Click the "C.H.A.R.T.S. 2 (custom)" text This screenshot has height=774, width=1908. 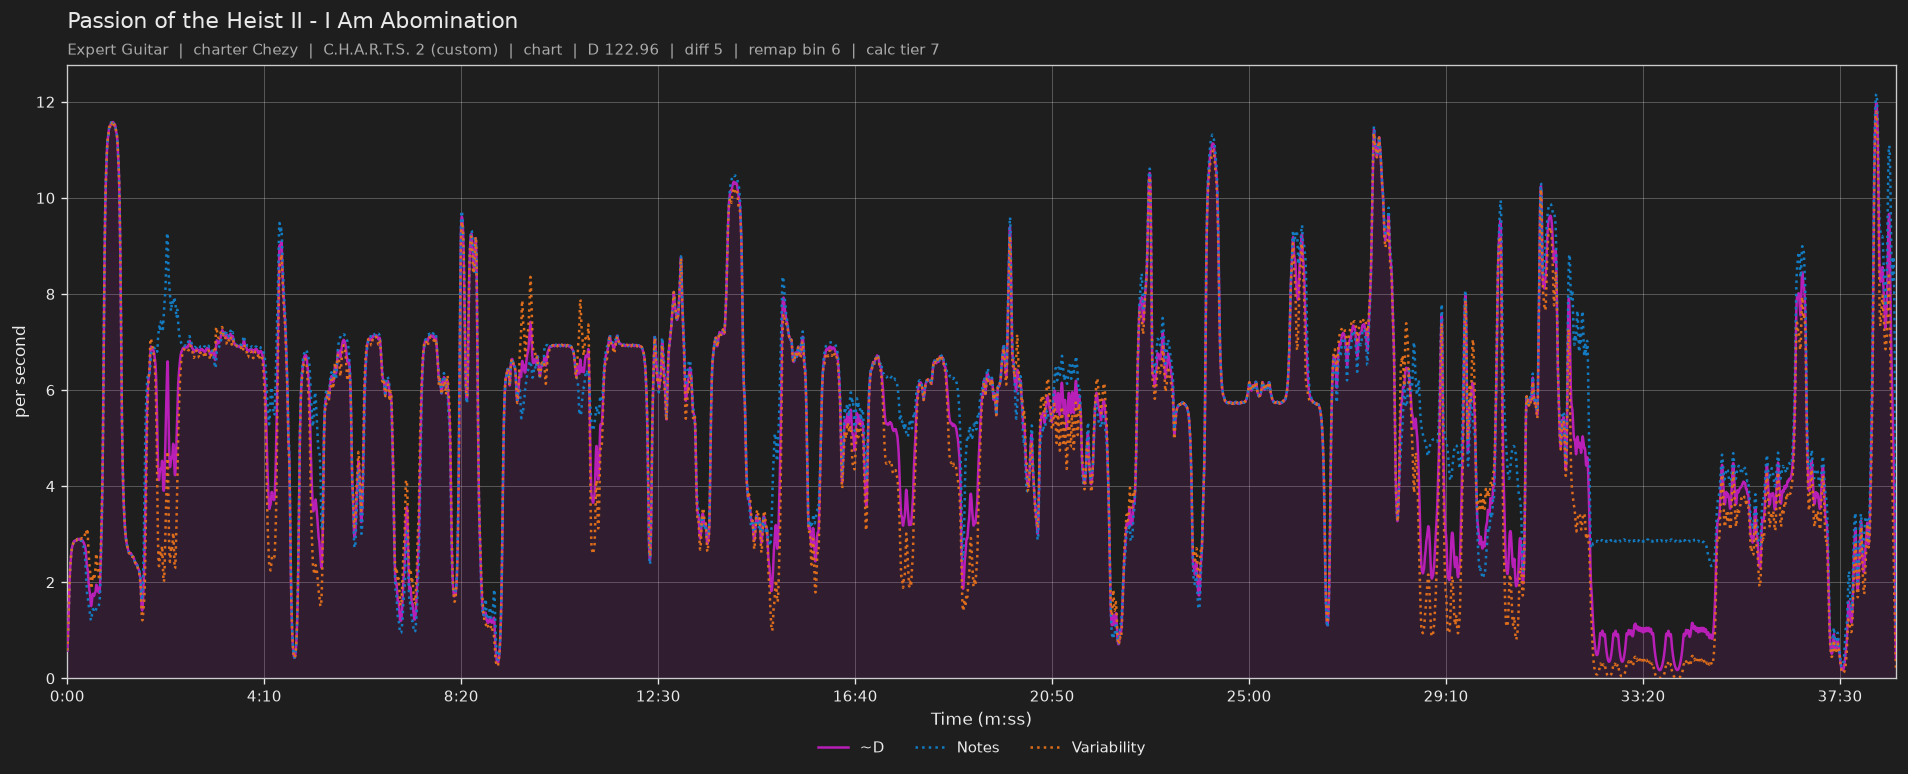tap(410, 50)
